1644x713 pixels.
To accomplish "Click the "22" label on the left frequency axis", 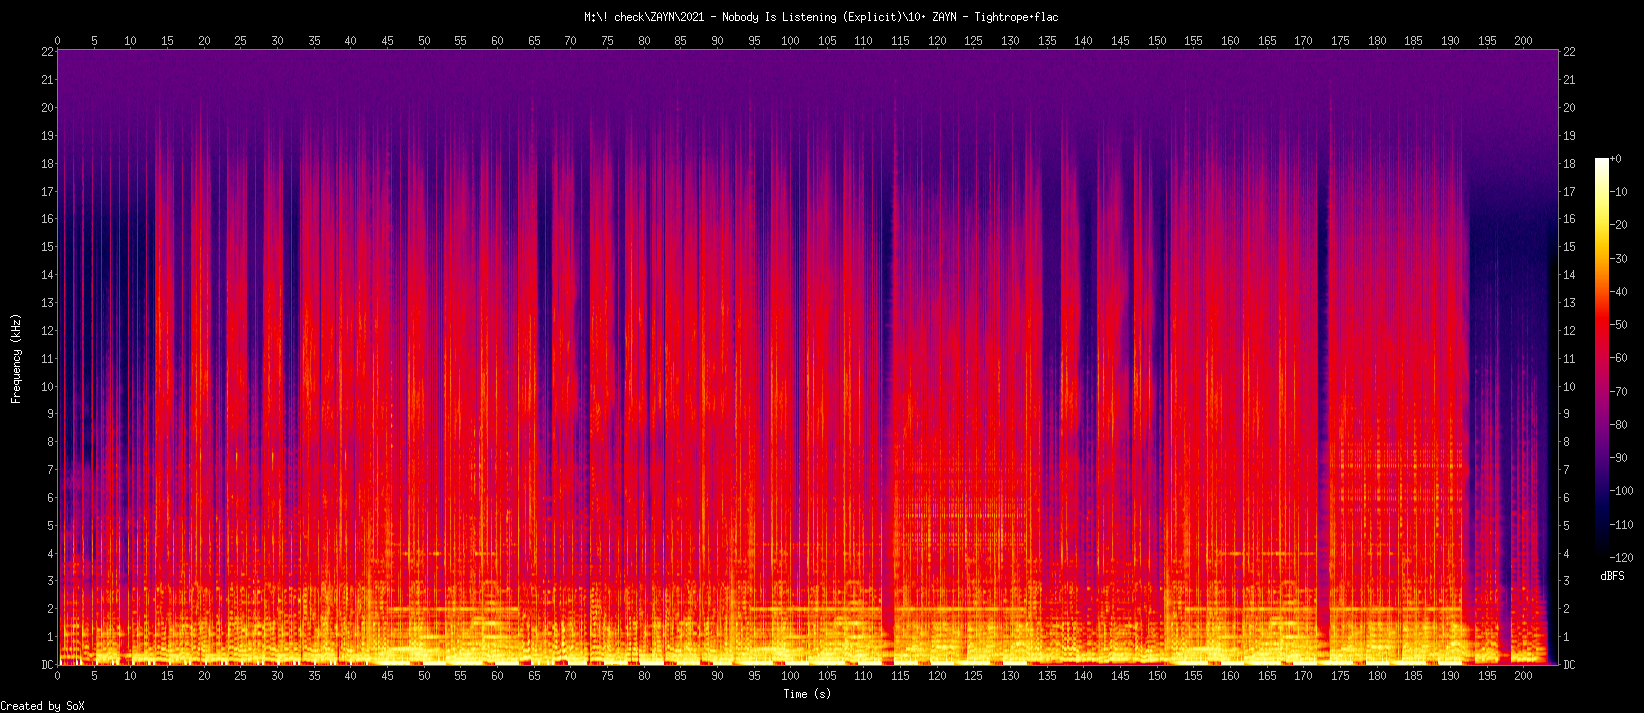I will coord(47,52).
